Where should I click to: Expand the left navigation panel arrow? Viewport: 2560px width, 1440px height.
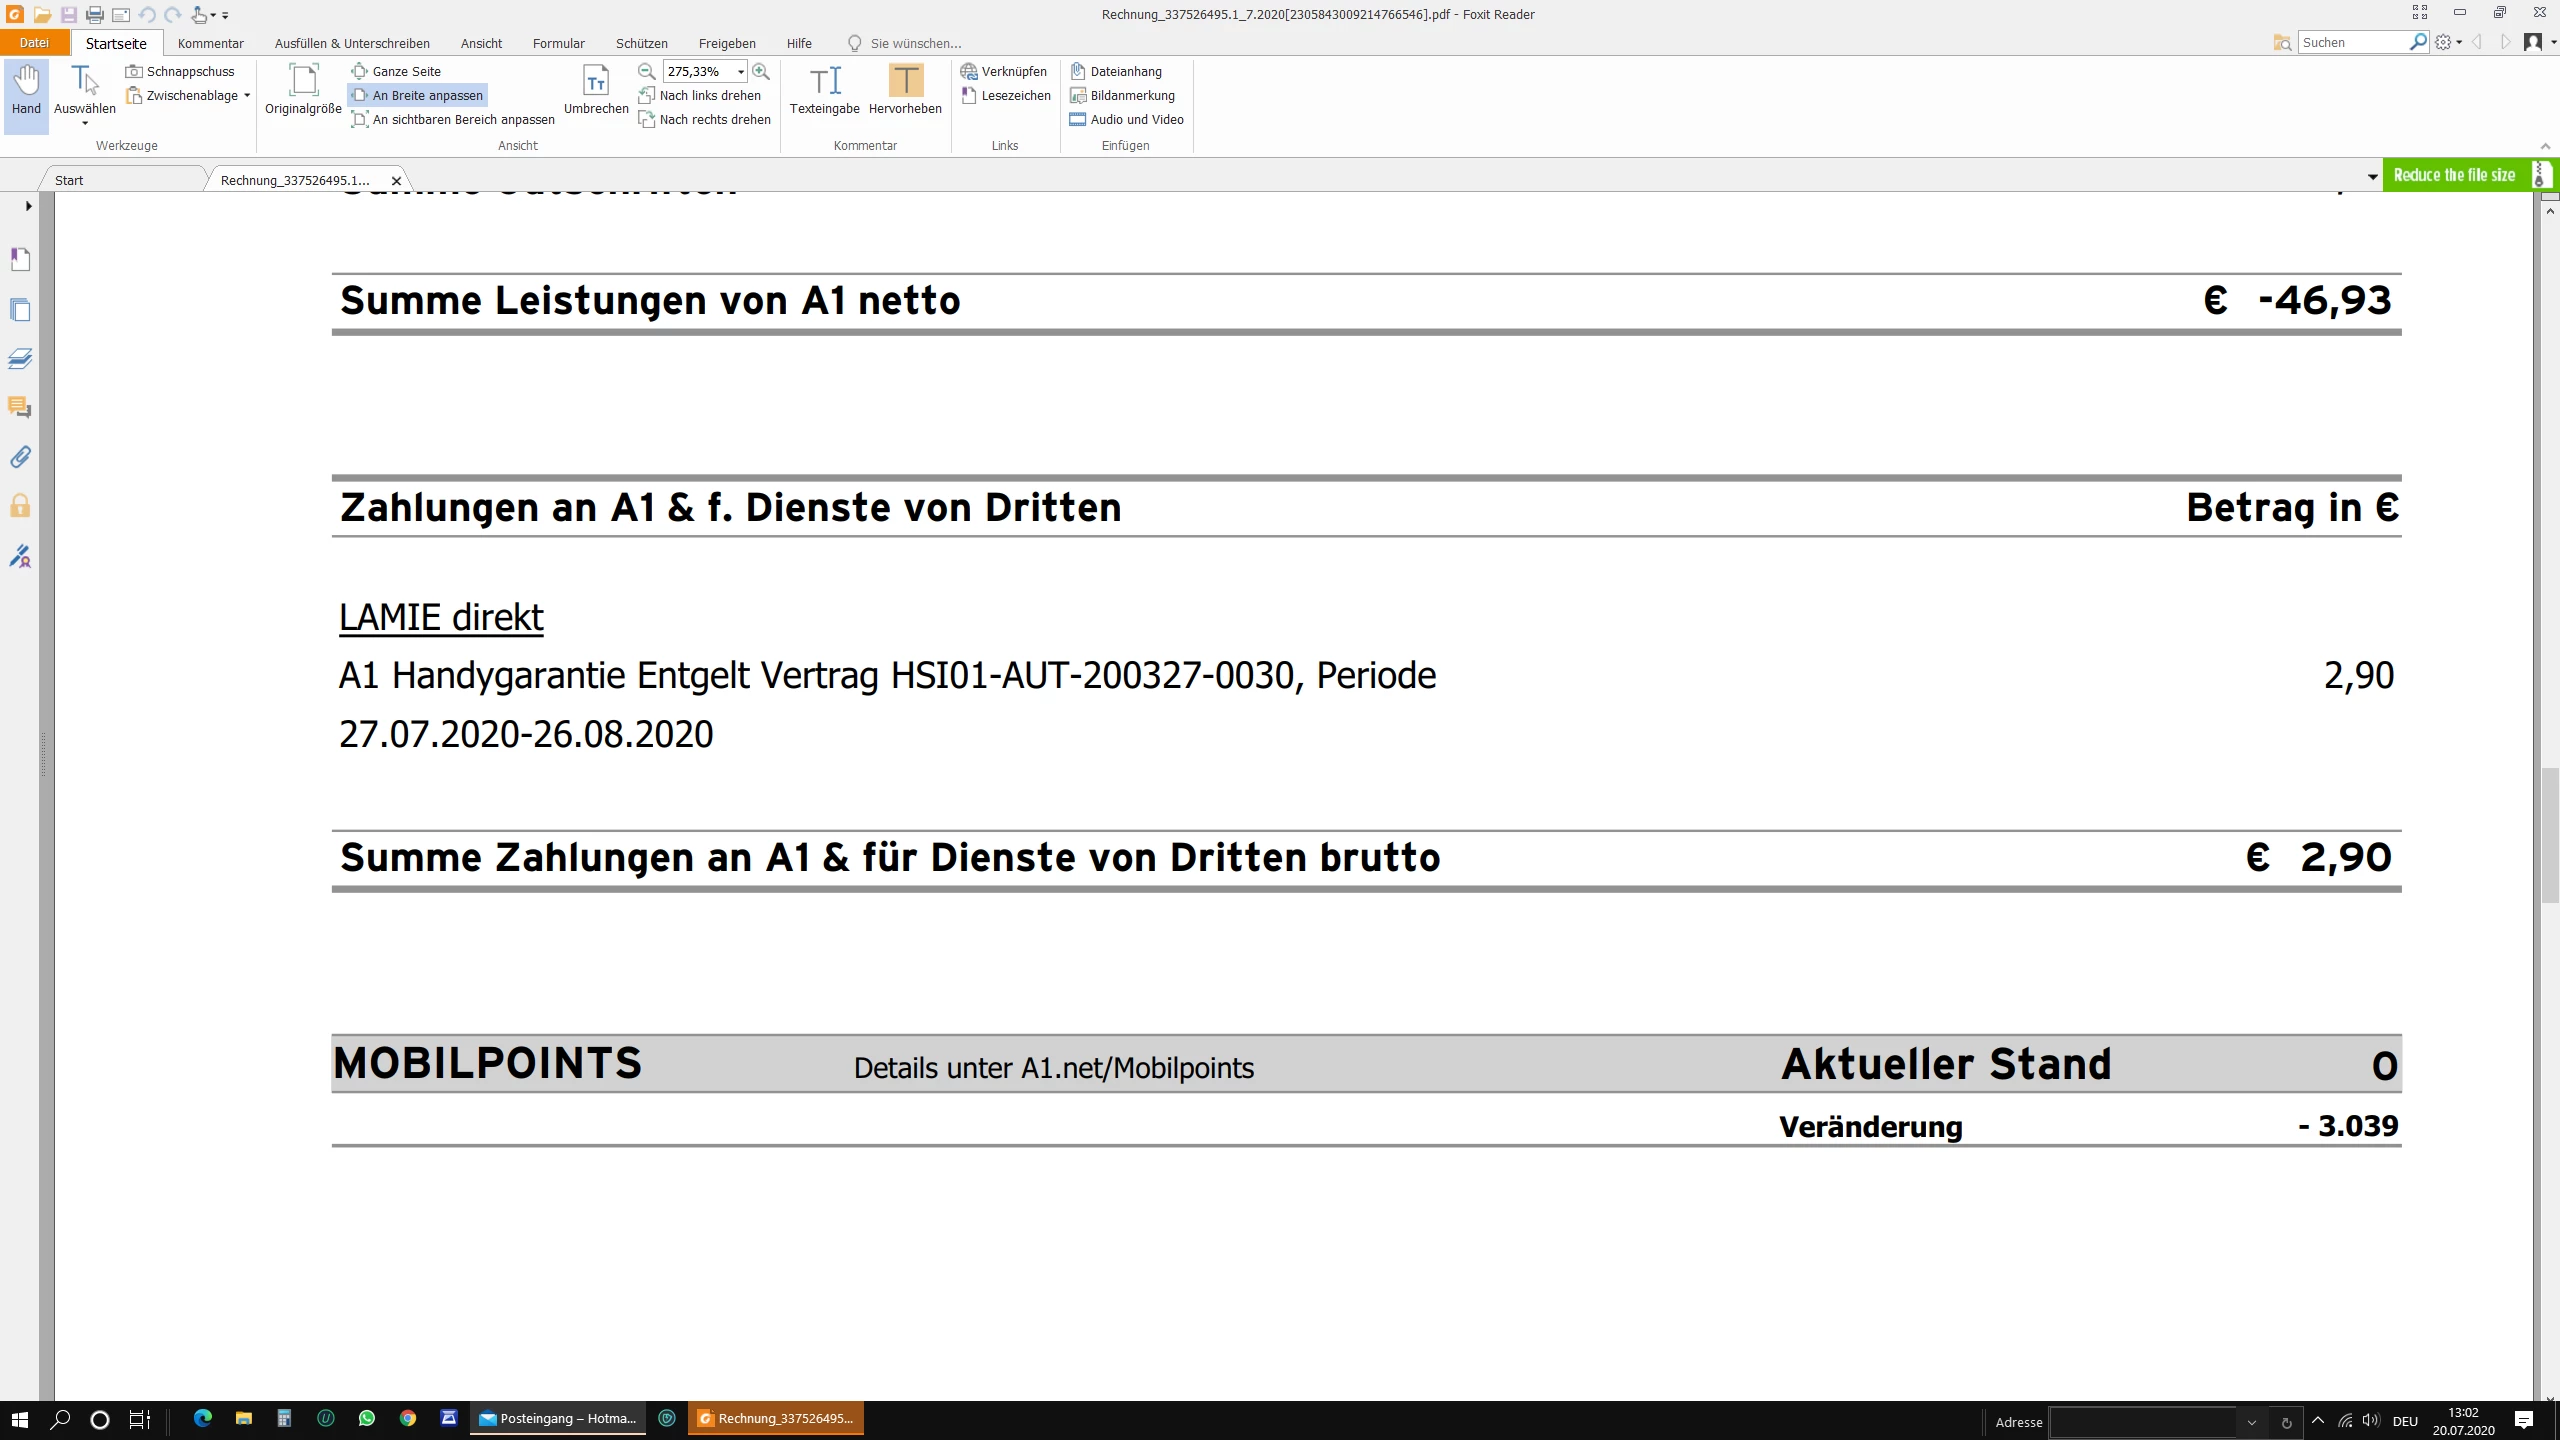pos(28,206)
